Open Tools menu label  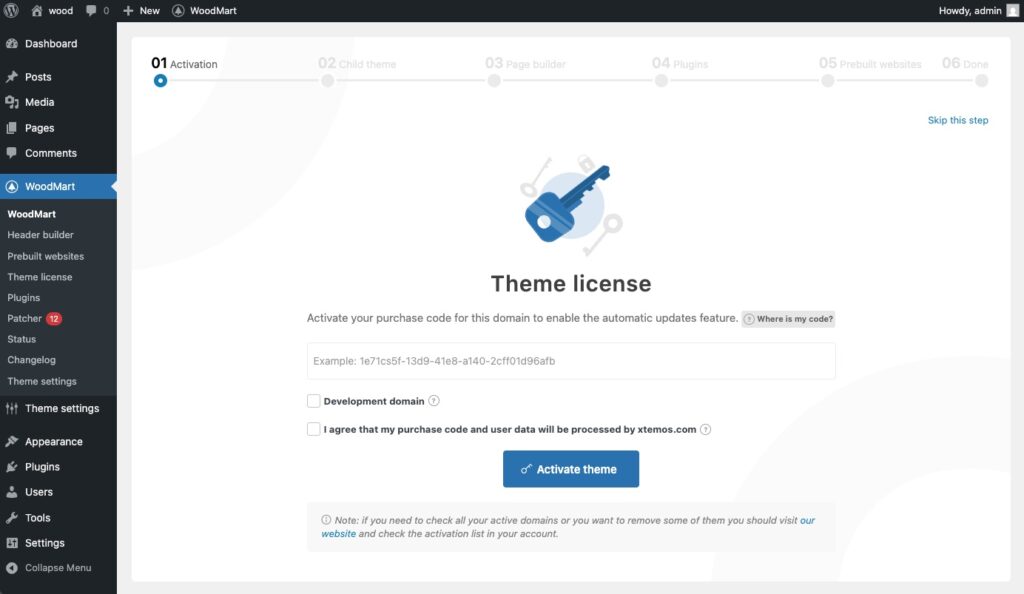point(37,518)
